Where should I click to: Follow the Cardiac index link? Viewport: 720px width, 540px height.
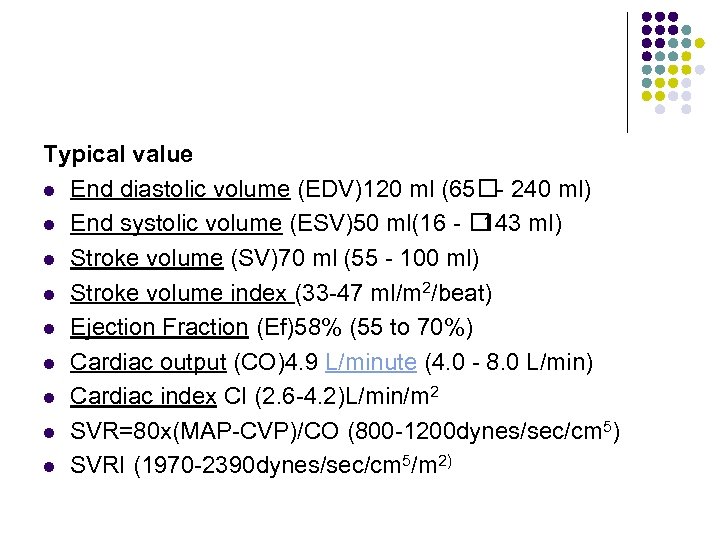point(143,396)
